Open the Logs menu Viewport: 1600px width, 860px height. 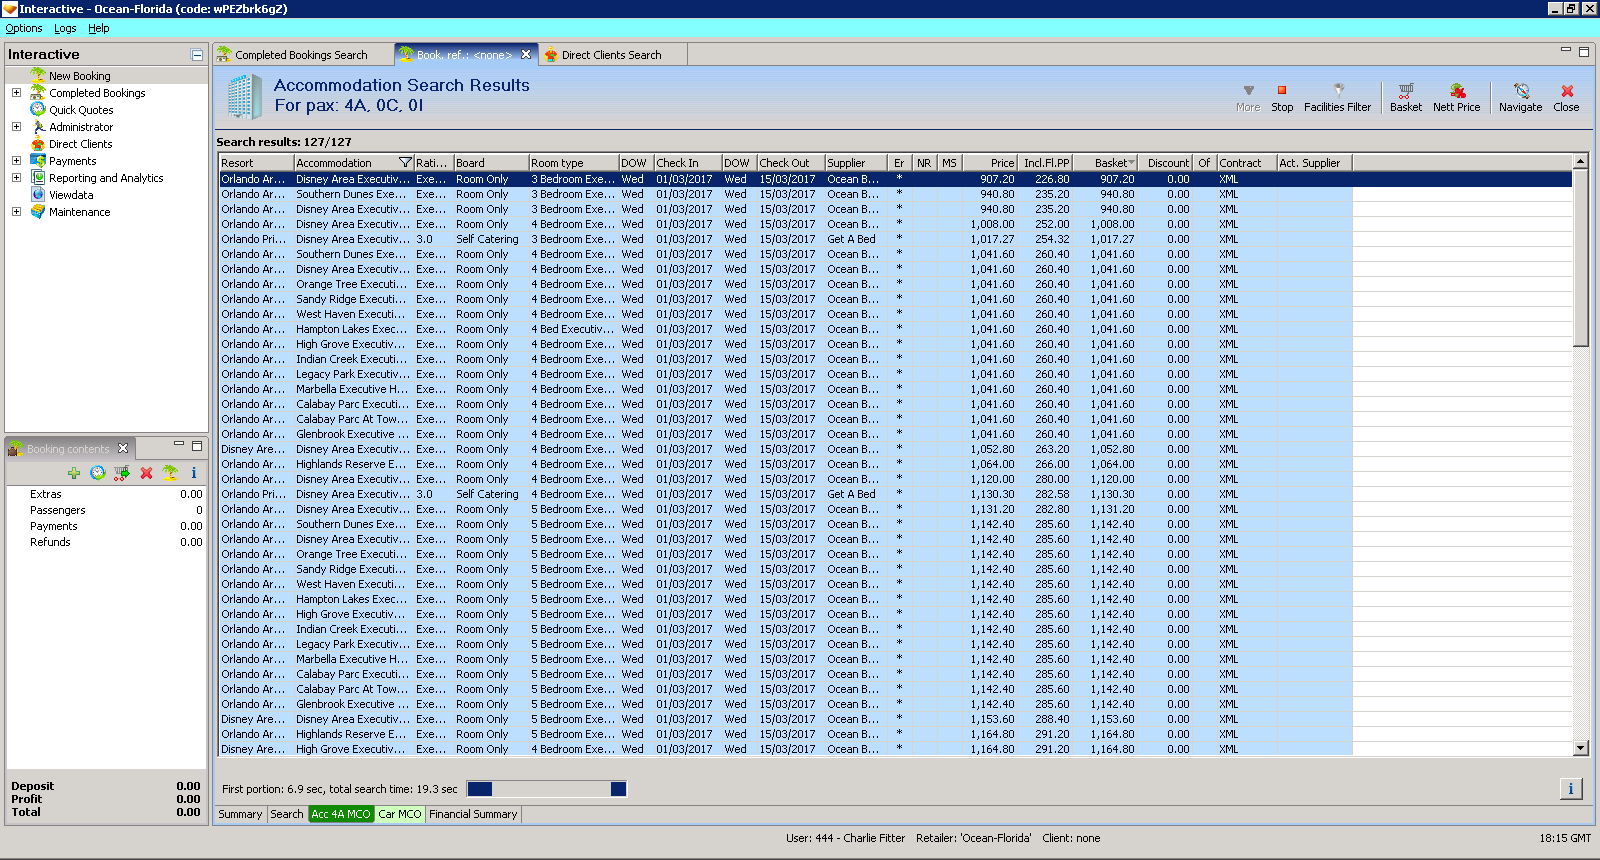point(65,28)
